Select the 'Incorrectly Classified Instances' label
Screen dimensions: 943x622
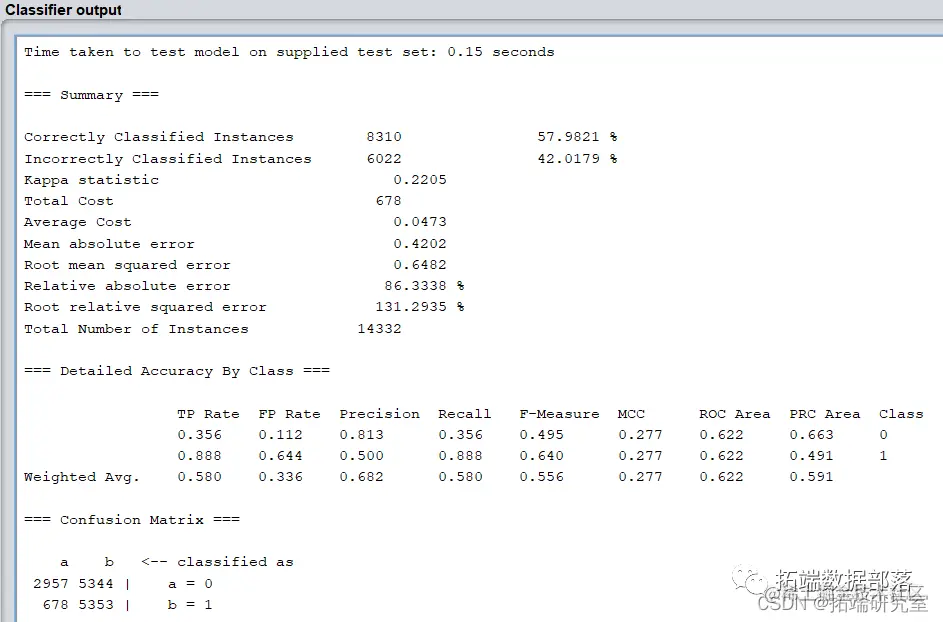pos(168,159)
